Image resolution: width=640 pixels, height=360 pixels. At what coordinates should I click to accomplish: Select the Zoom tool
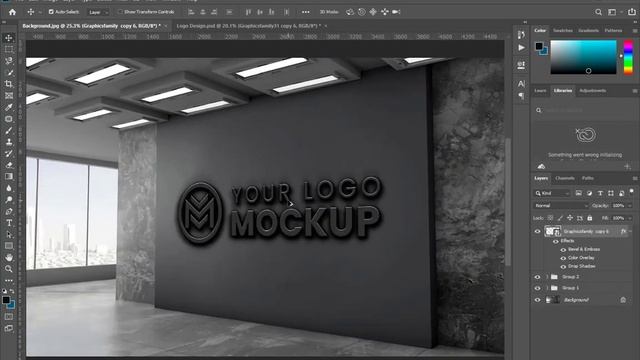click(9, 269)
